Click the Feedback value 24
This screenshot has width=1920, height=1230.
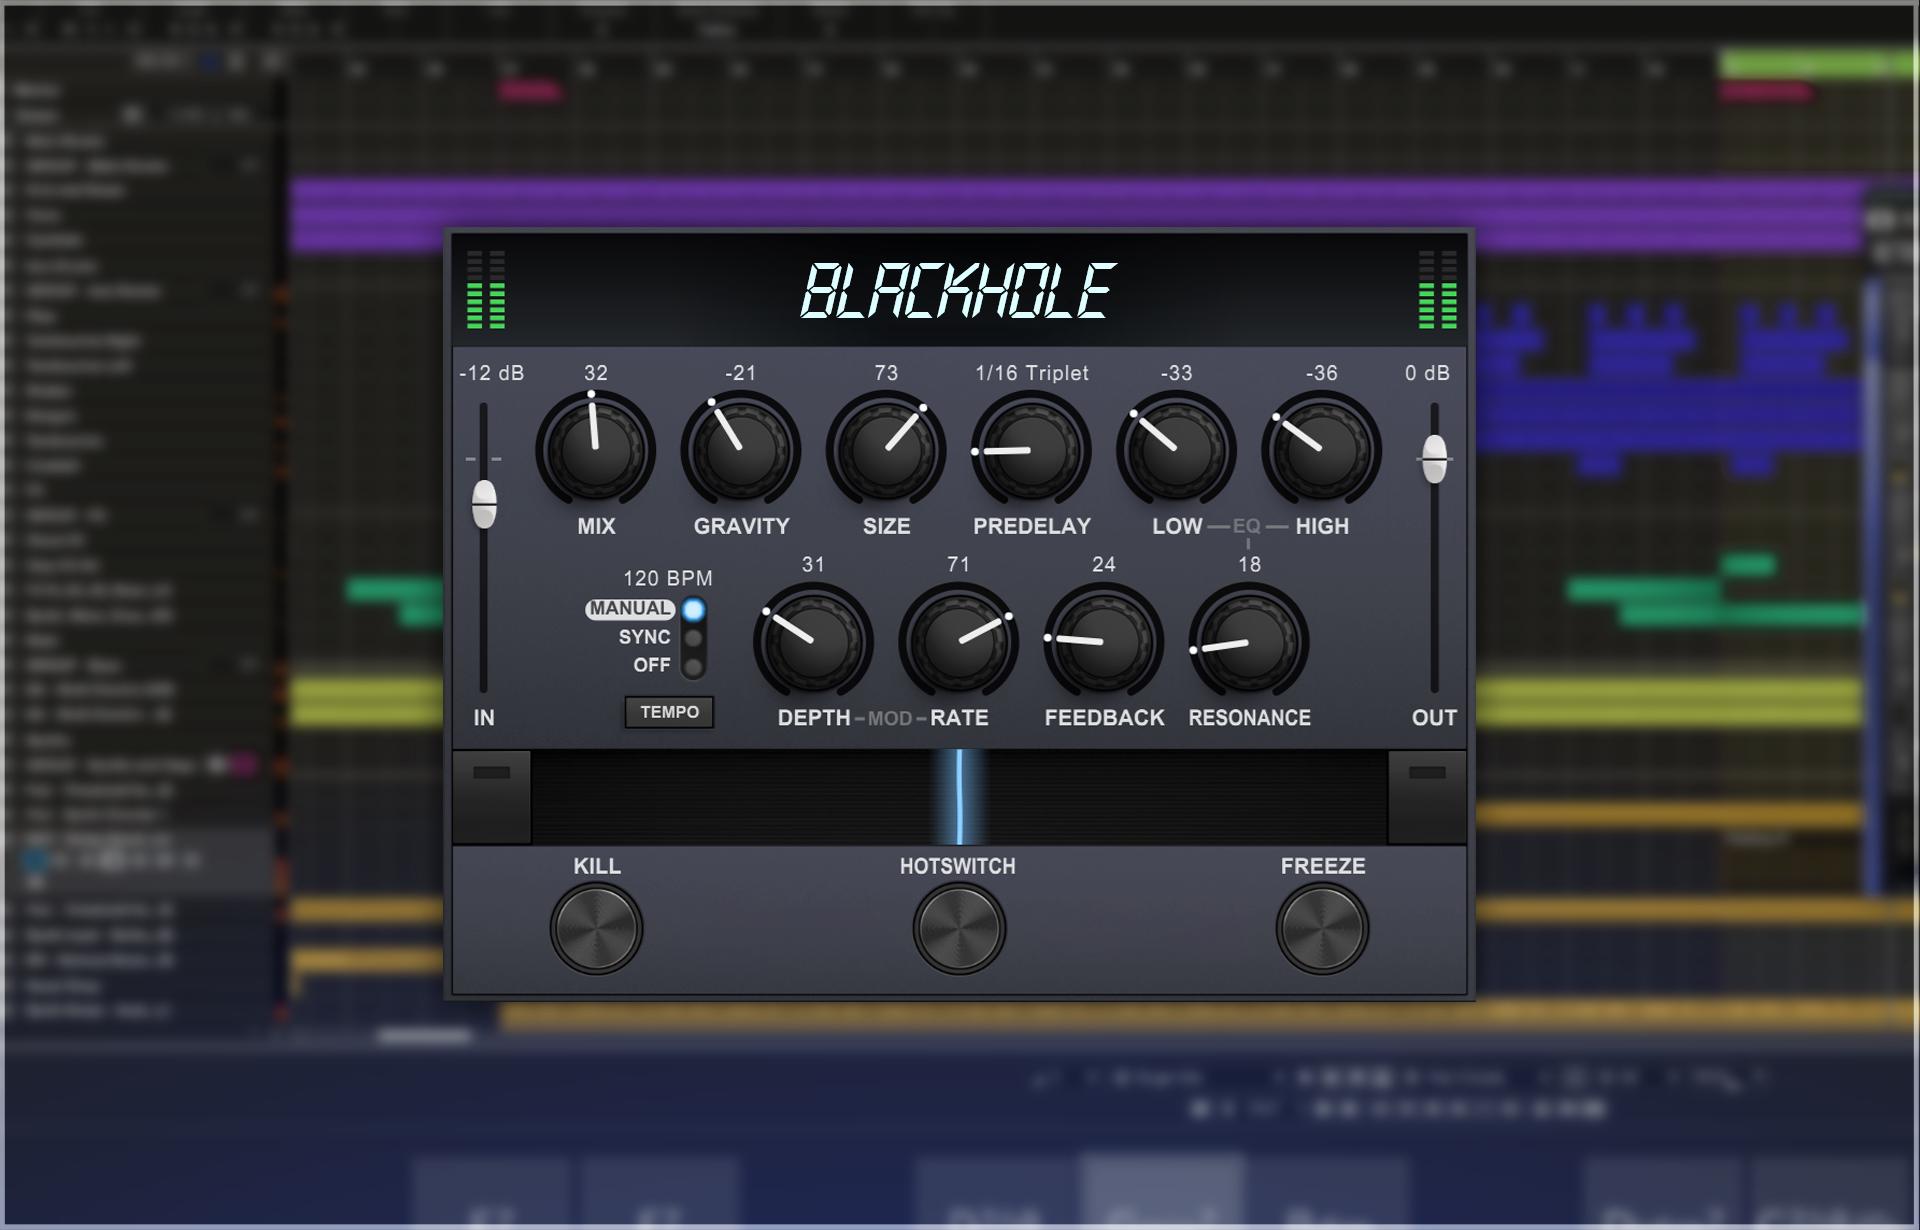[1103, 564]
